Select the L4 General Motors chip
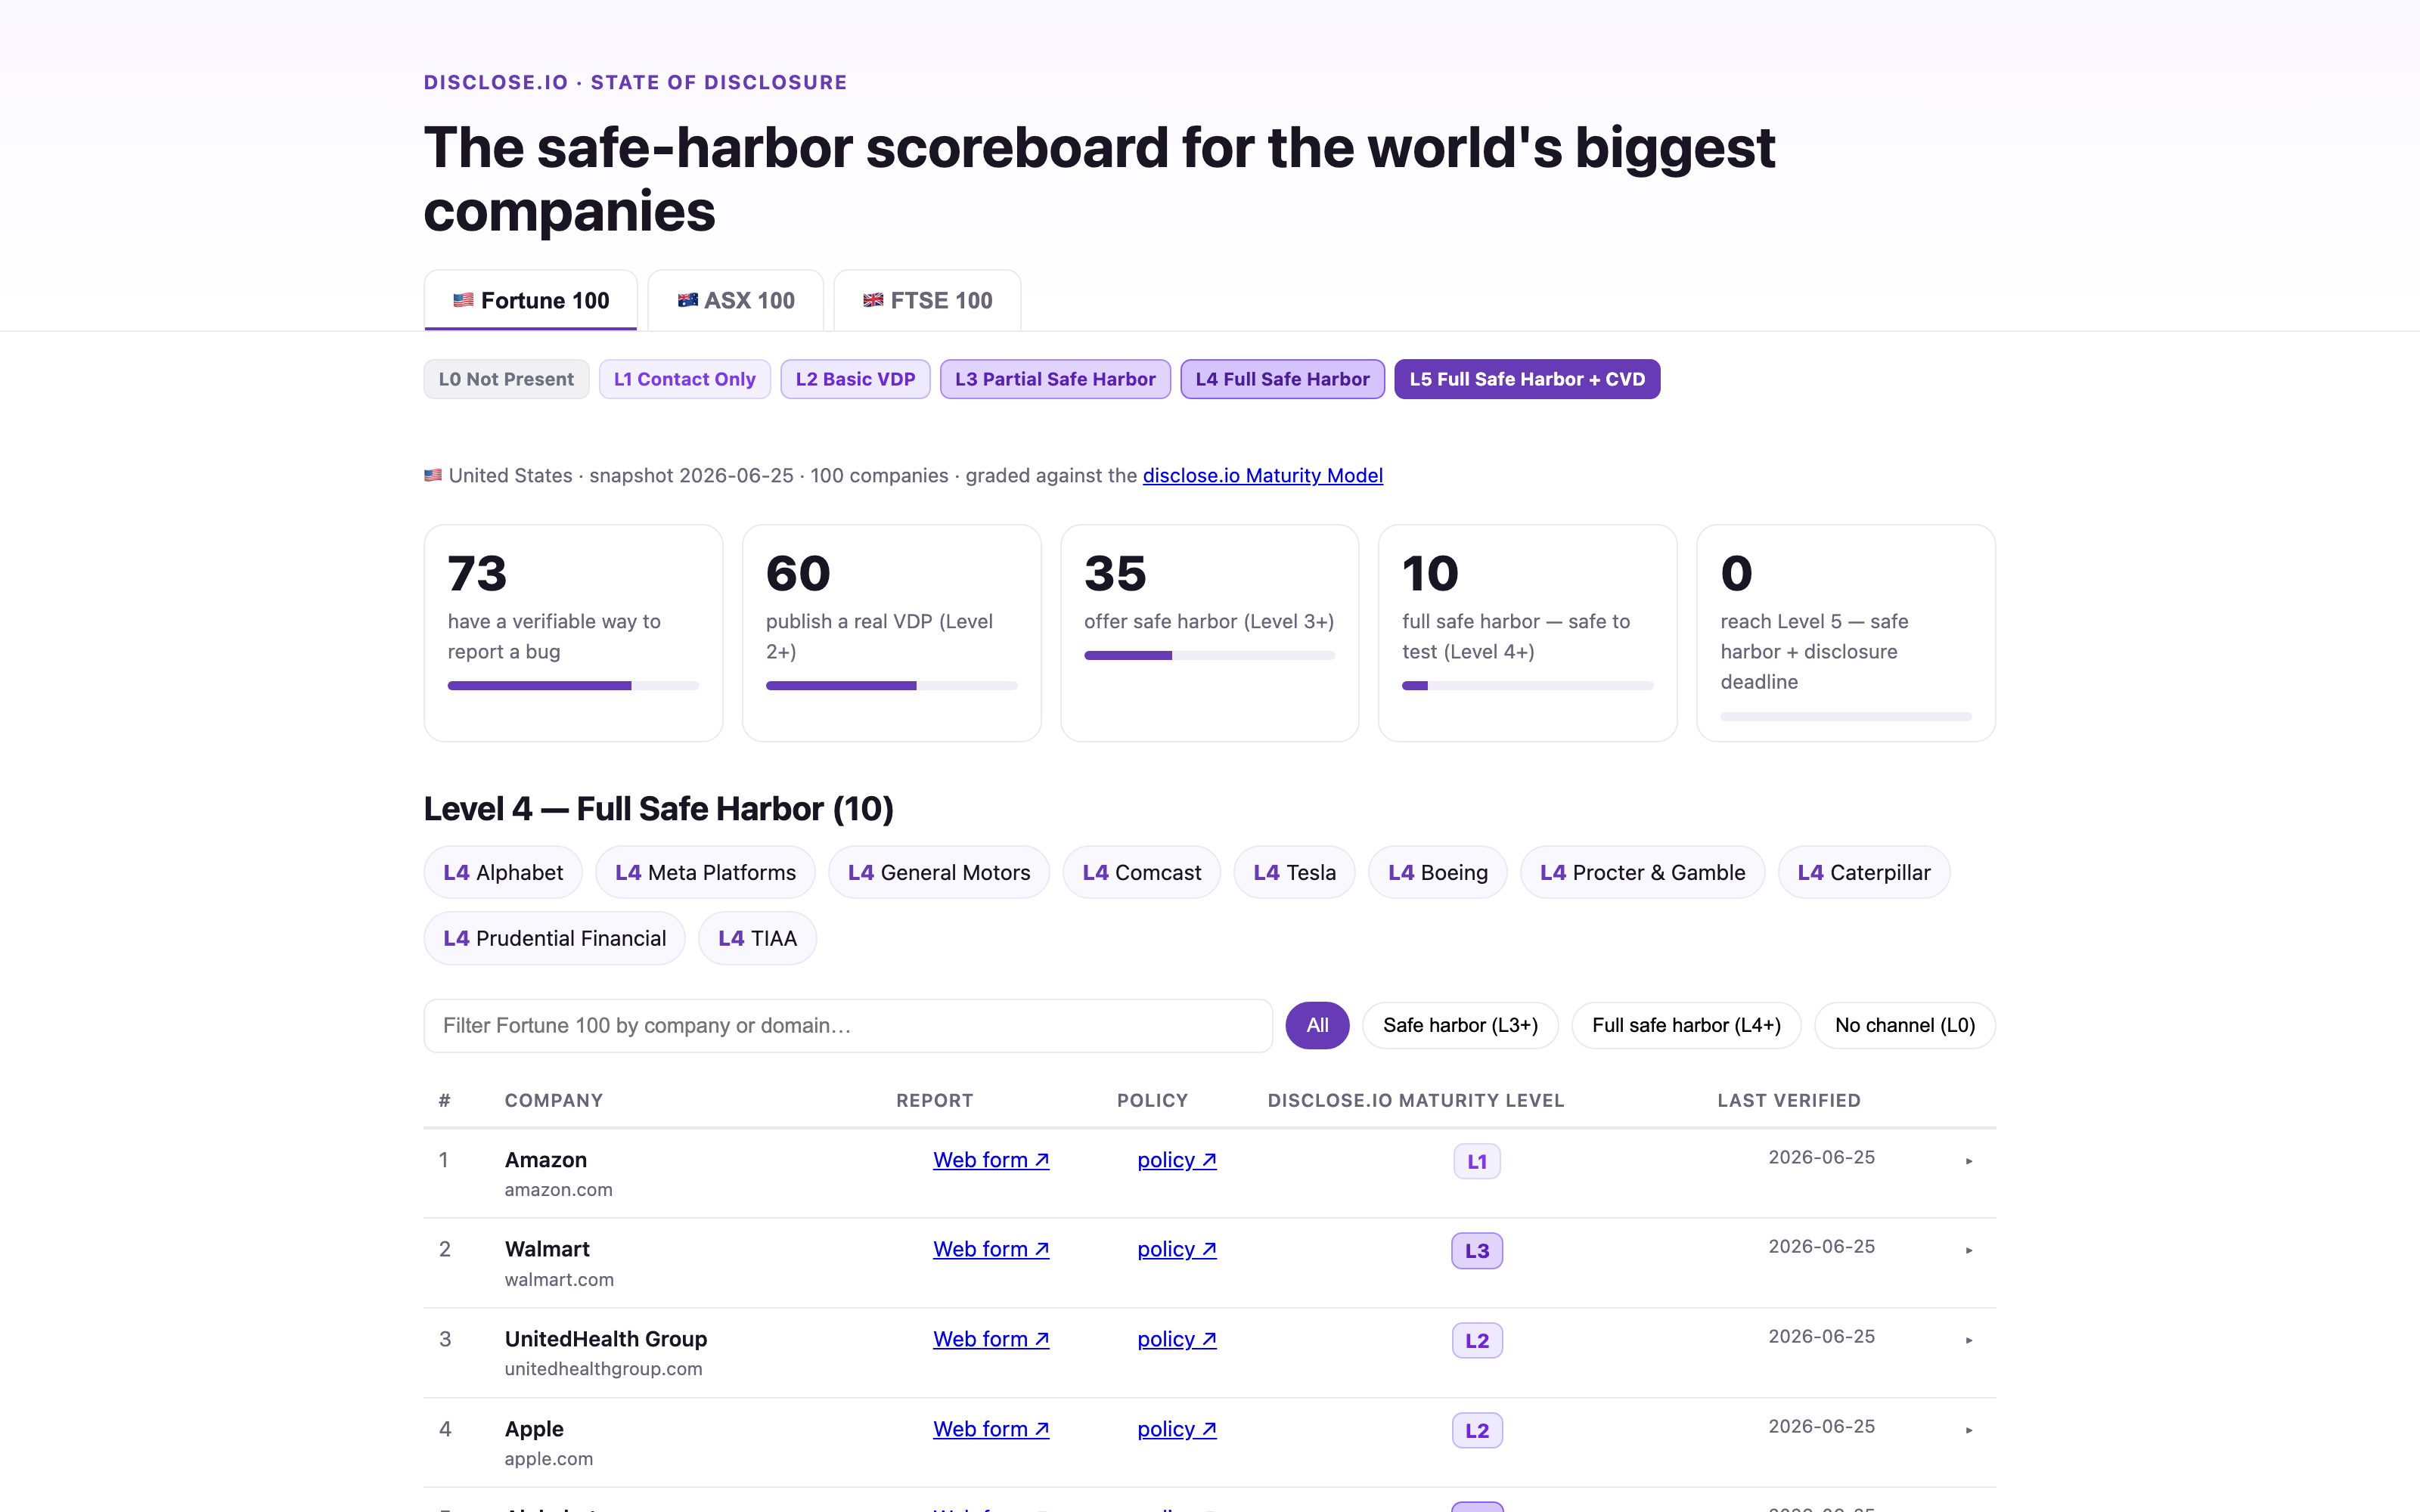This screenshot has height=1512, width=2420. [x=938, y=872]
